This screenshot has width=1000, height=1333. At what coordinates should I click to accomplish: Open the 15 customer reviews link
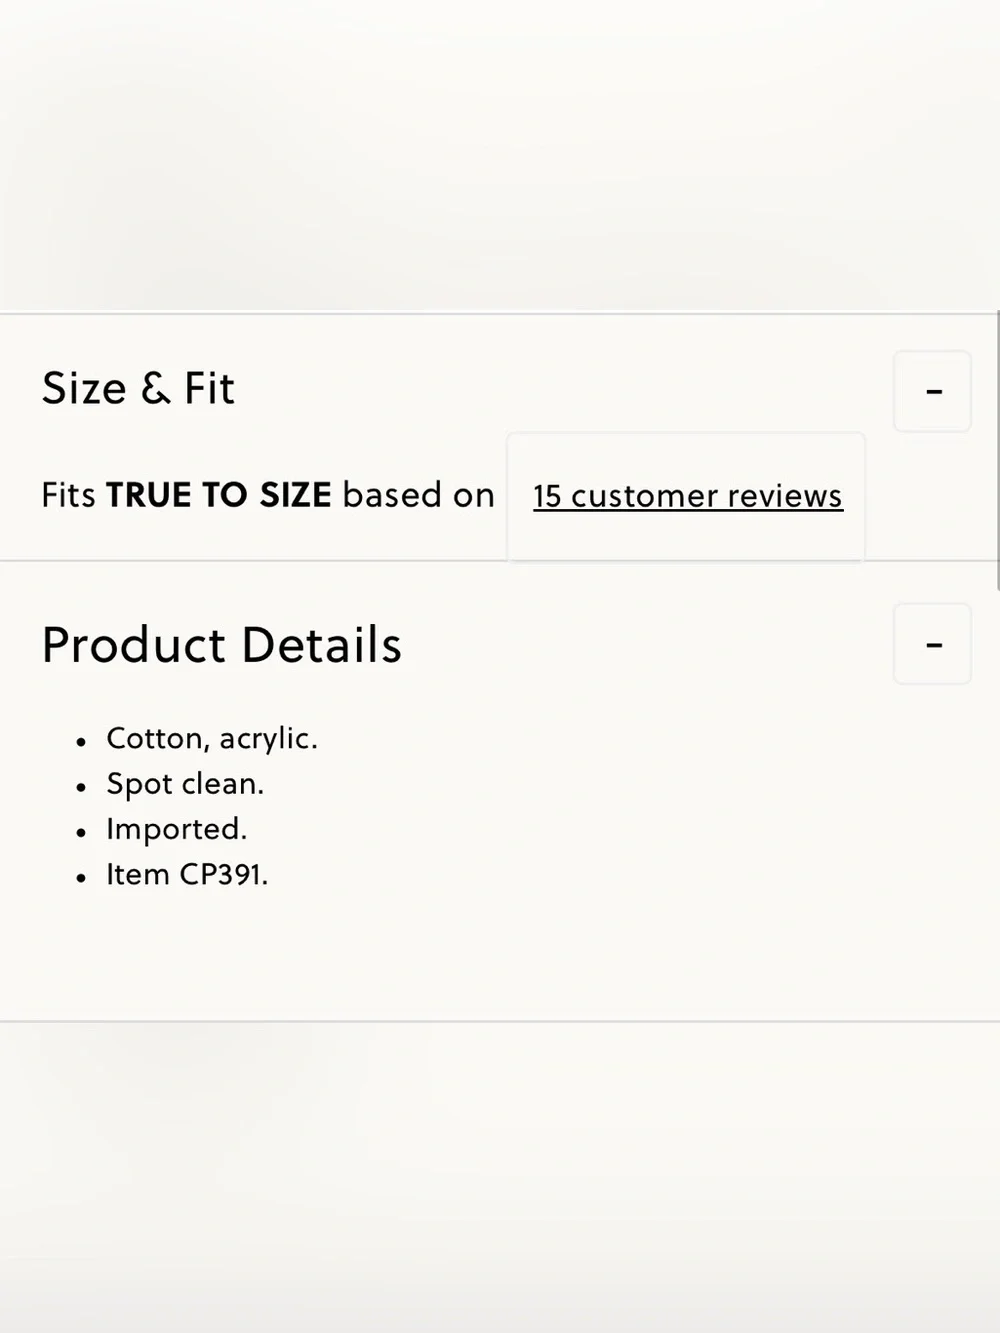coord(687,496)
